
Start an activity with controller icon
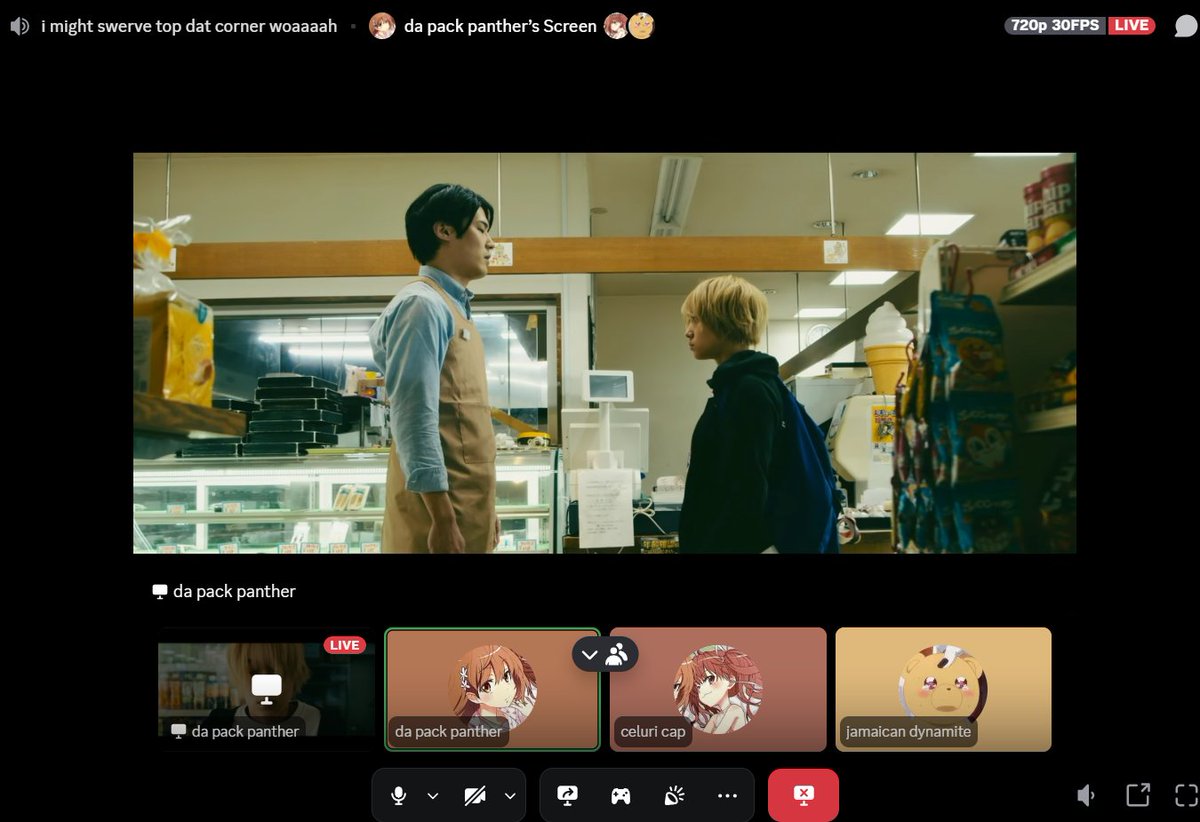point(621,796)
